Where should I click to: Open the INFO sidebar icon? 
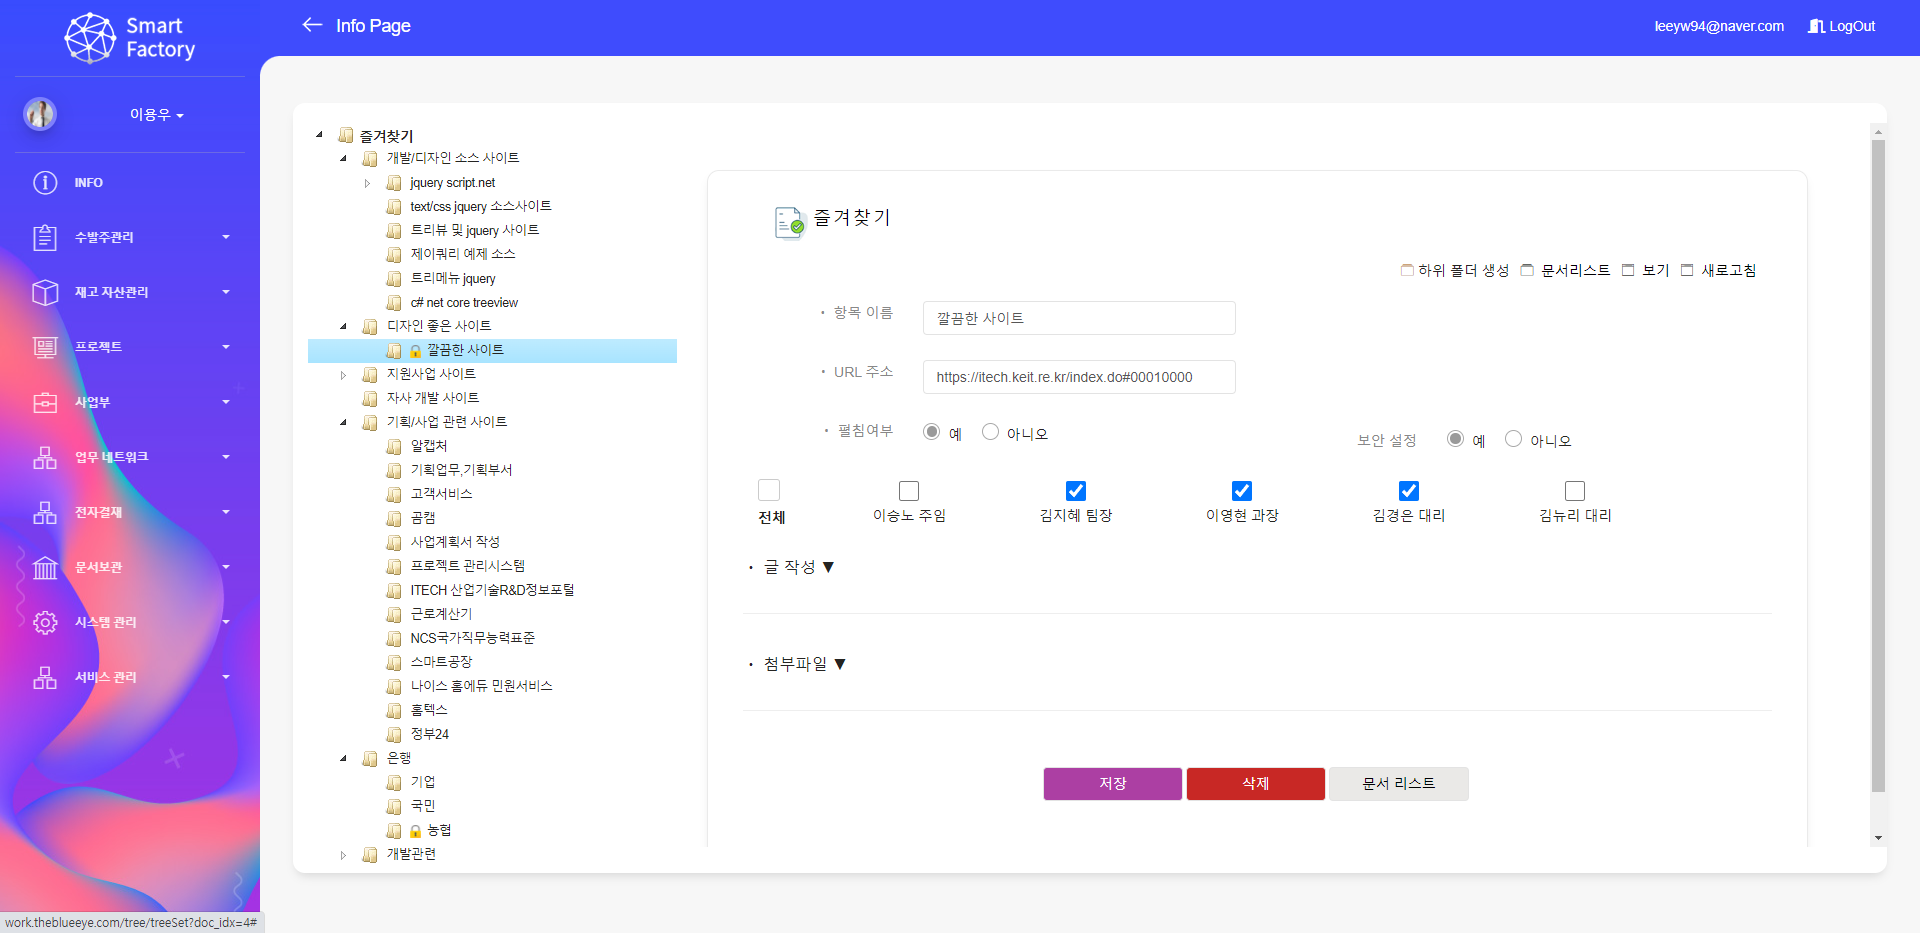pyautogui.click(x=45, y=183)
